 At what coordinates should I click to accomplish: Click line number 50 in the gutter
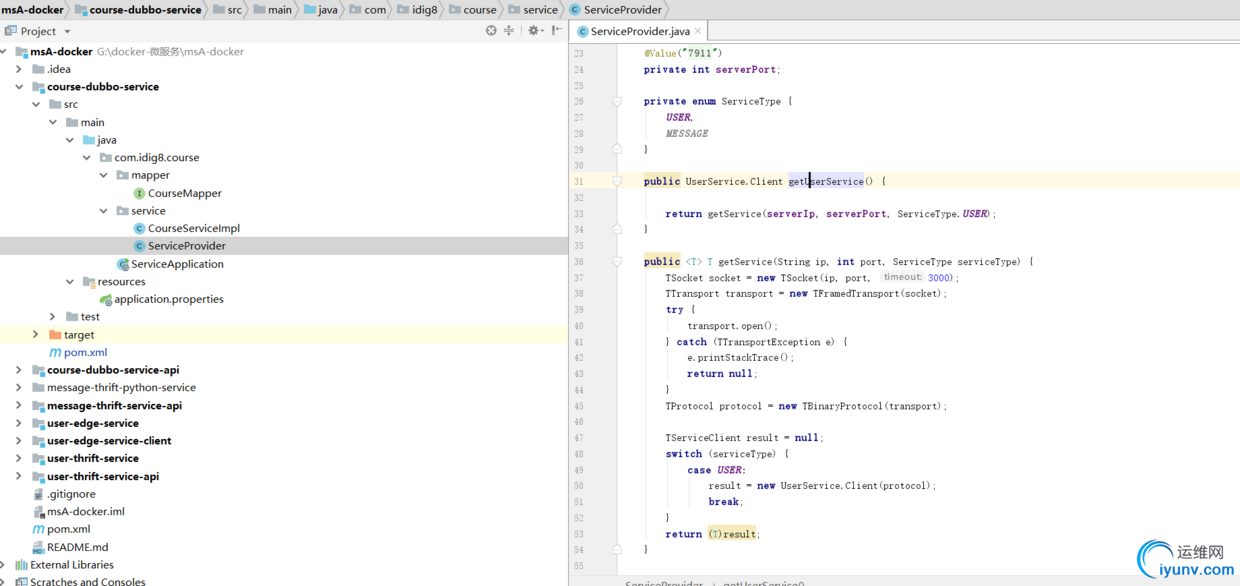tap(579, 486)
